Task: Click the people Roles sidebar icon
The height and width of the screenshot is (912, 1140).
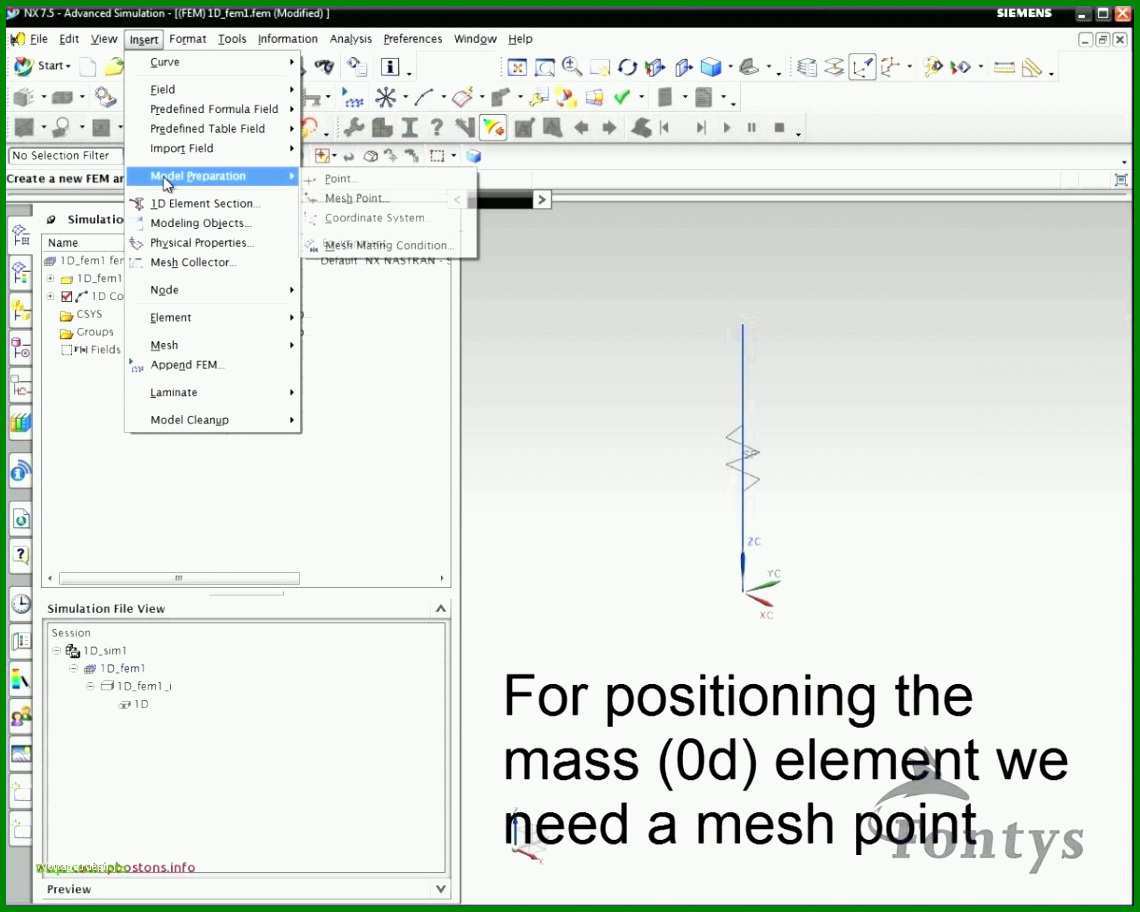Action: (21, 716)
